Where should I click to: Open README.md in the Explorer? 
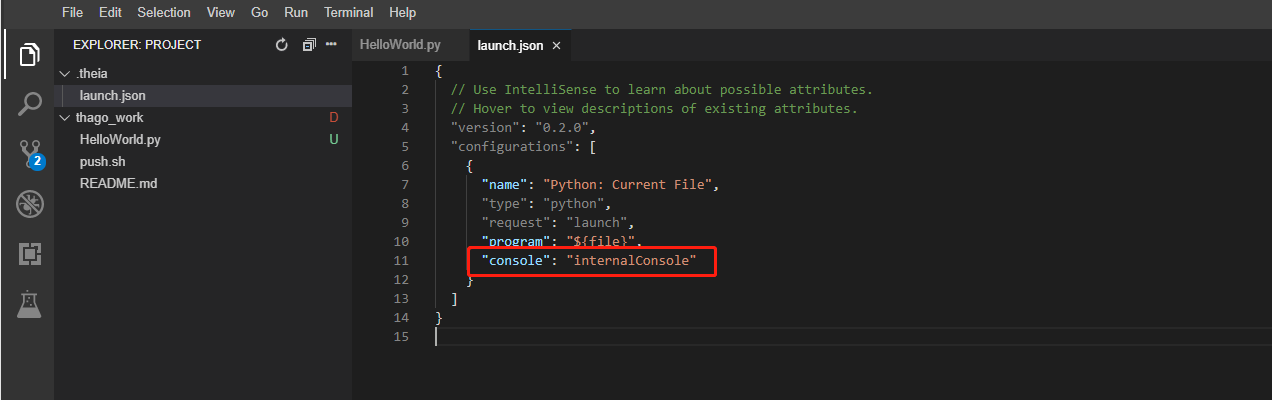[203, 184]
